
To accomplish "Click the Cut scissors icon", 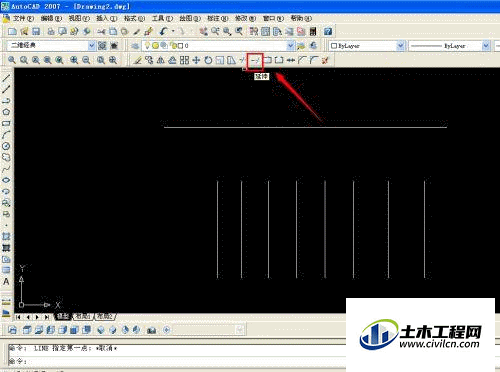I will click(101, 32).
